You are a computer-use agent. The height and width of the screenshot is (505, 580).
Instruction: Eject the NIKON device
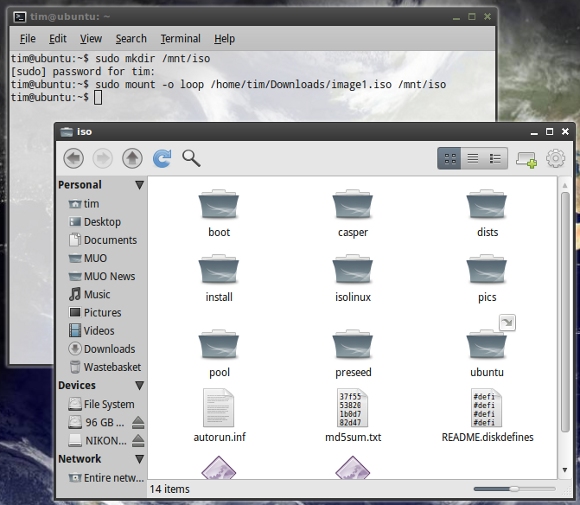coord(138,440)
